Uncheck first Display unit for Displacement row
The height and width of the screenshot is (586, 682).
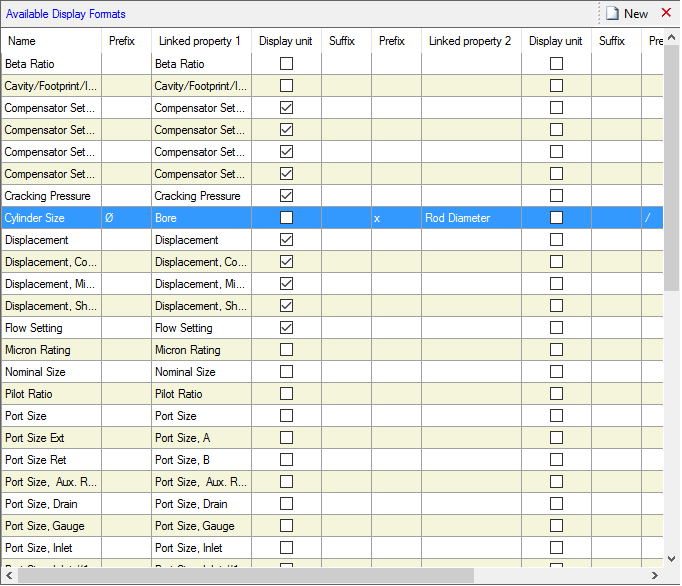(286, 240)
